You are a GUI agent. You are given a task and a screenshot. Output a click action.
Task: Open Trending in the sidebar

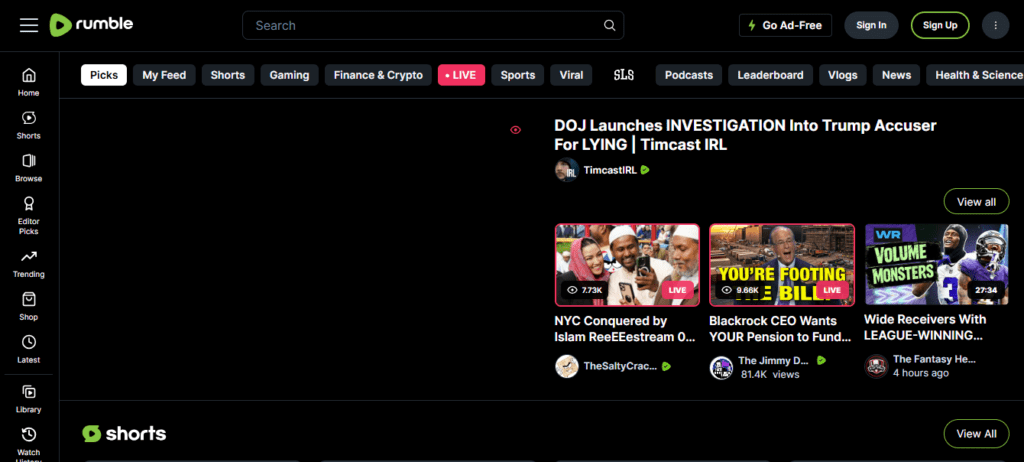click(x=29, y=263)
